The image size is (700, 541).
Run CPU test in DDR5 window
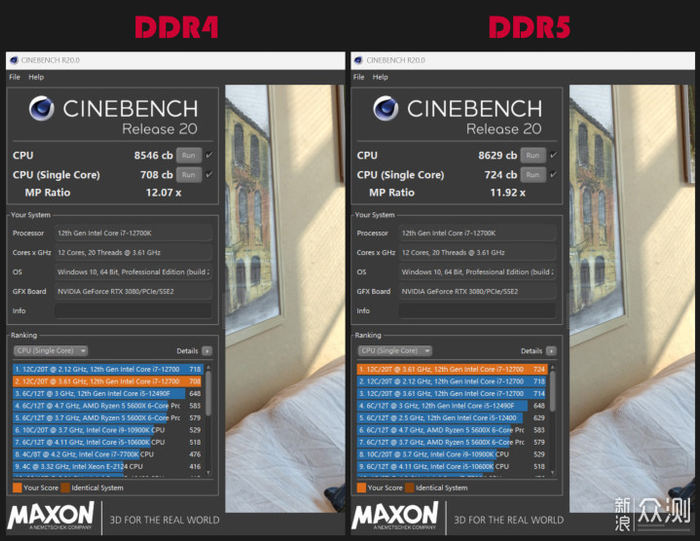(x=533, y=155)
